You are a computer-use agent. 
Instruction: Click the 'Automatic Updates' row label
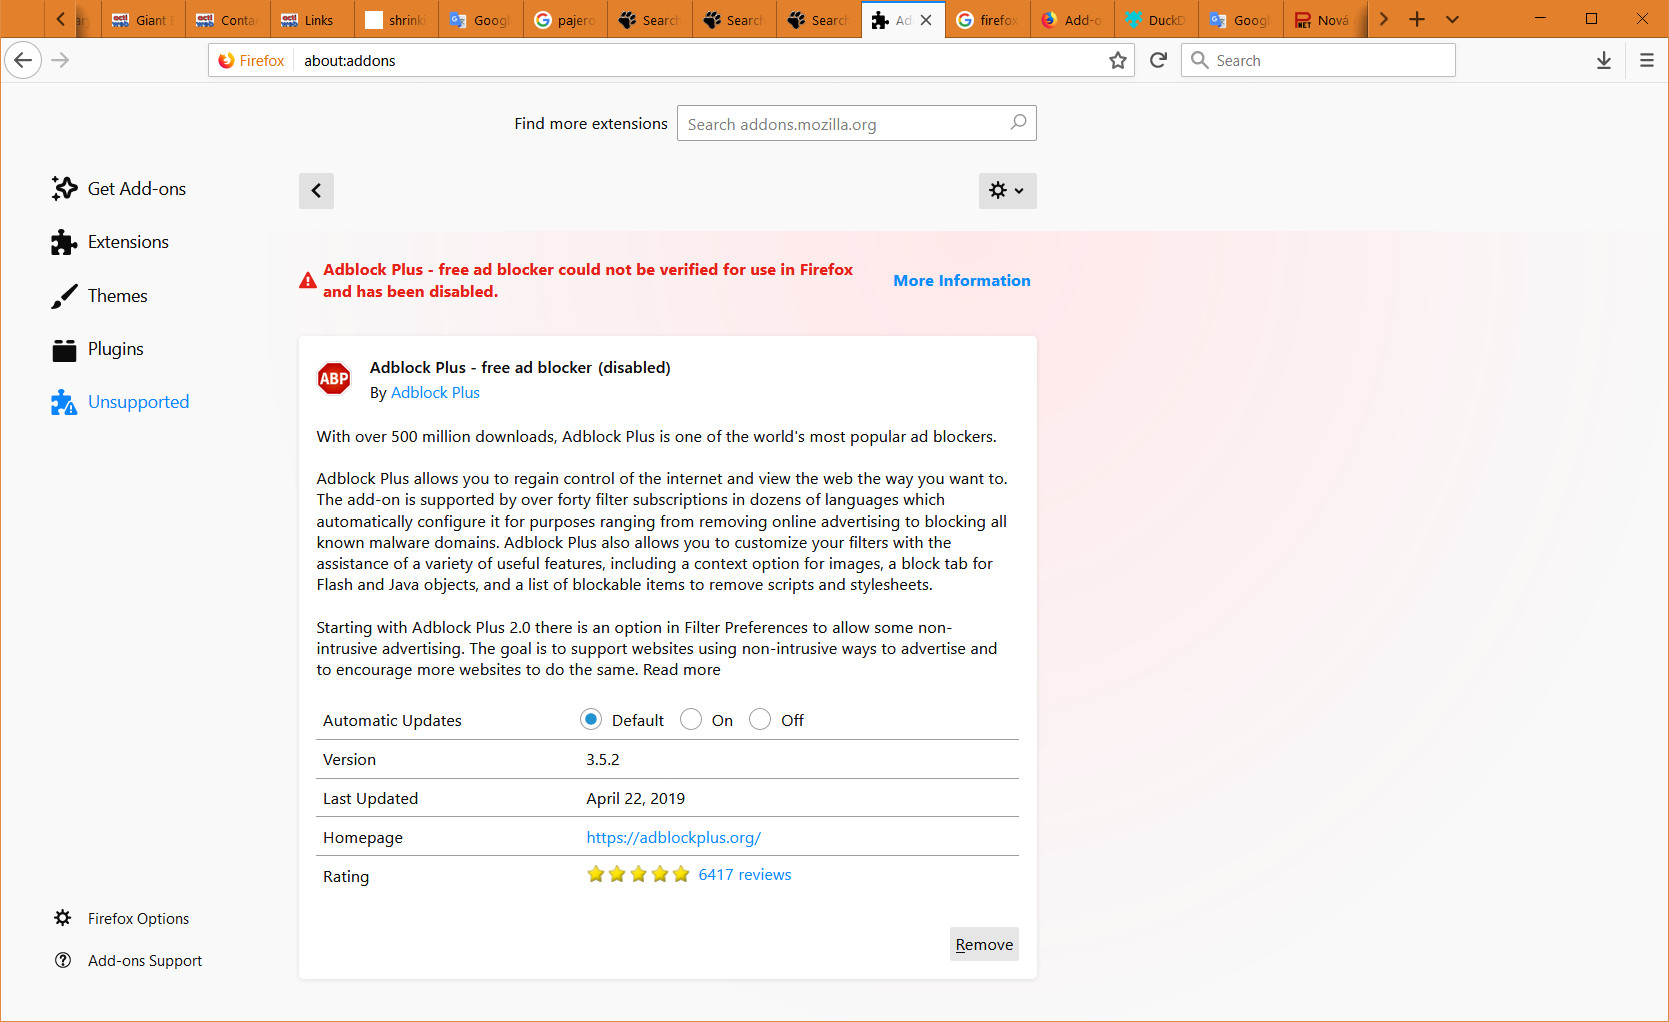[x=392, y=721]
